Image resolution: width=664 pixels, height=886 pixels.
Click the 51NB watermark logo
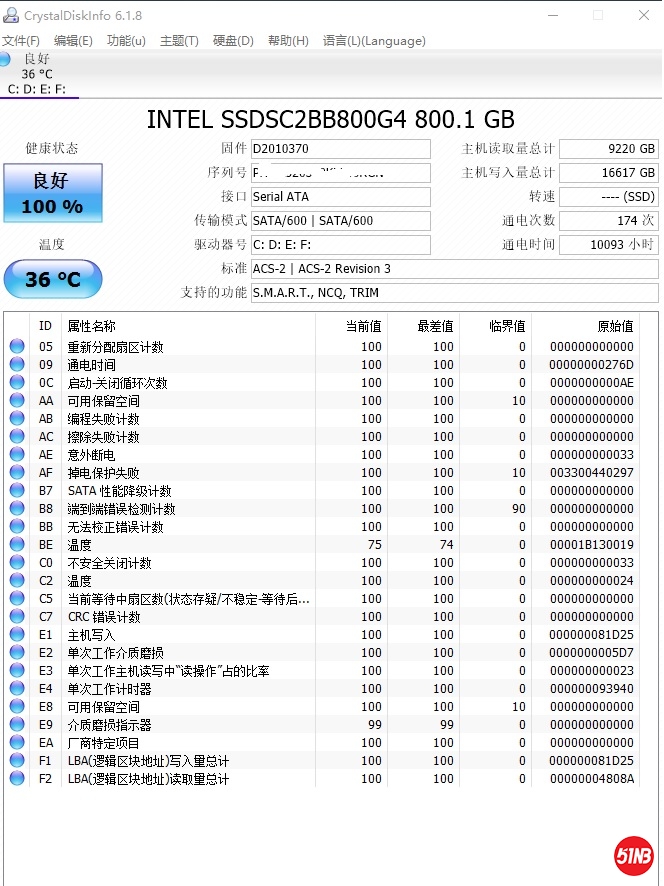[x=633, y=856]
